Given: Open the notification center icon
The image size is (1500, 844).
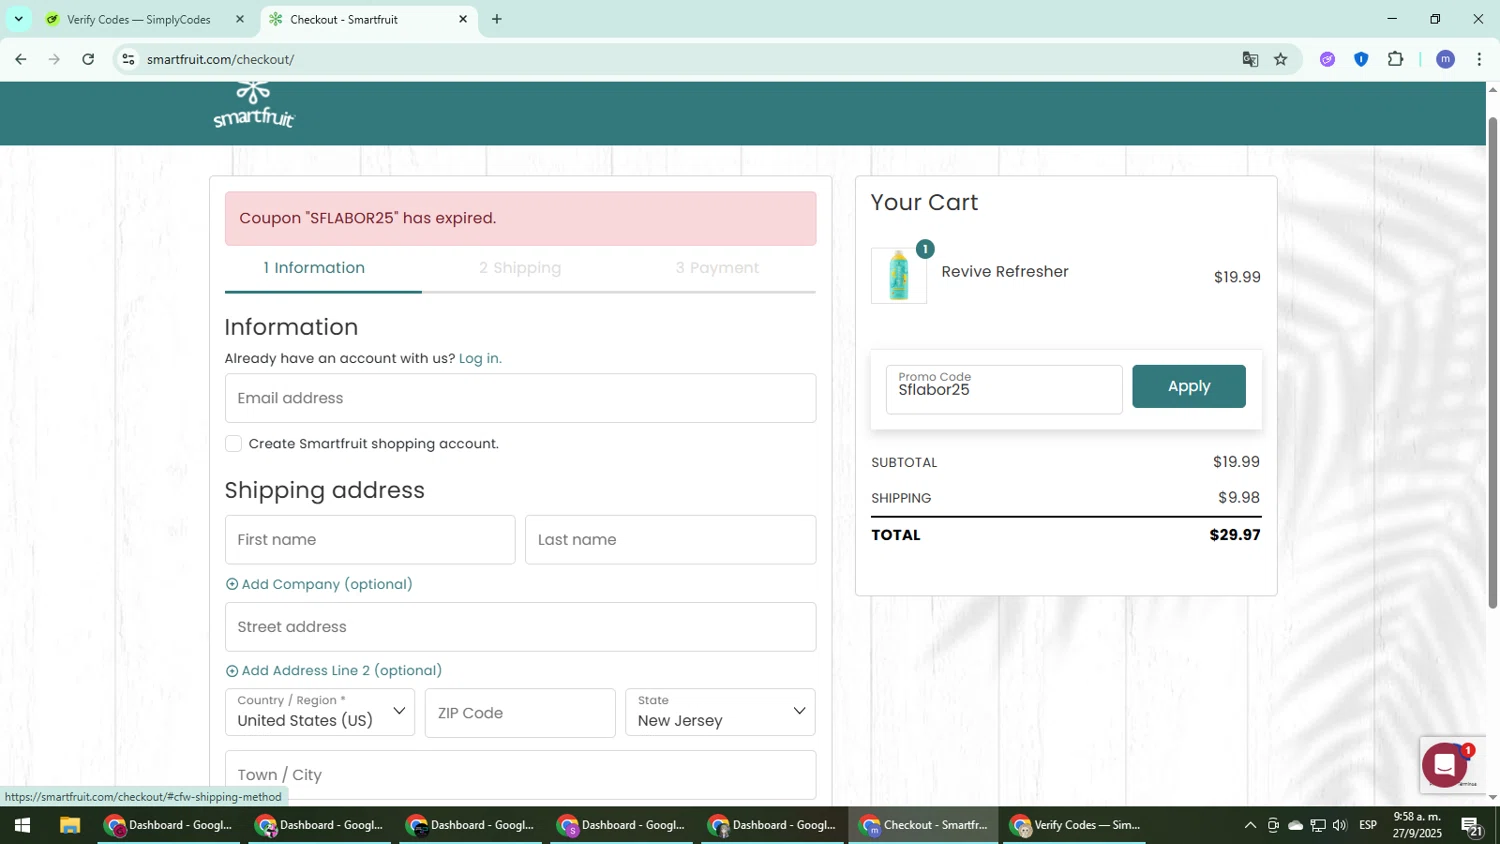Looking at the screenshot, I should click(x=1471, y=826).
